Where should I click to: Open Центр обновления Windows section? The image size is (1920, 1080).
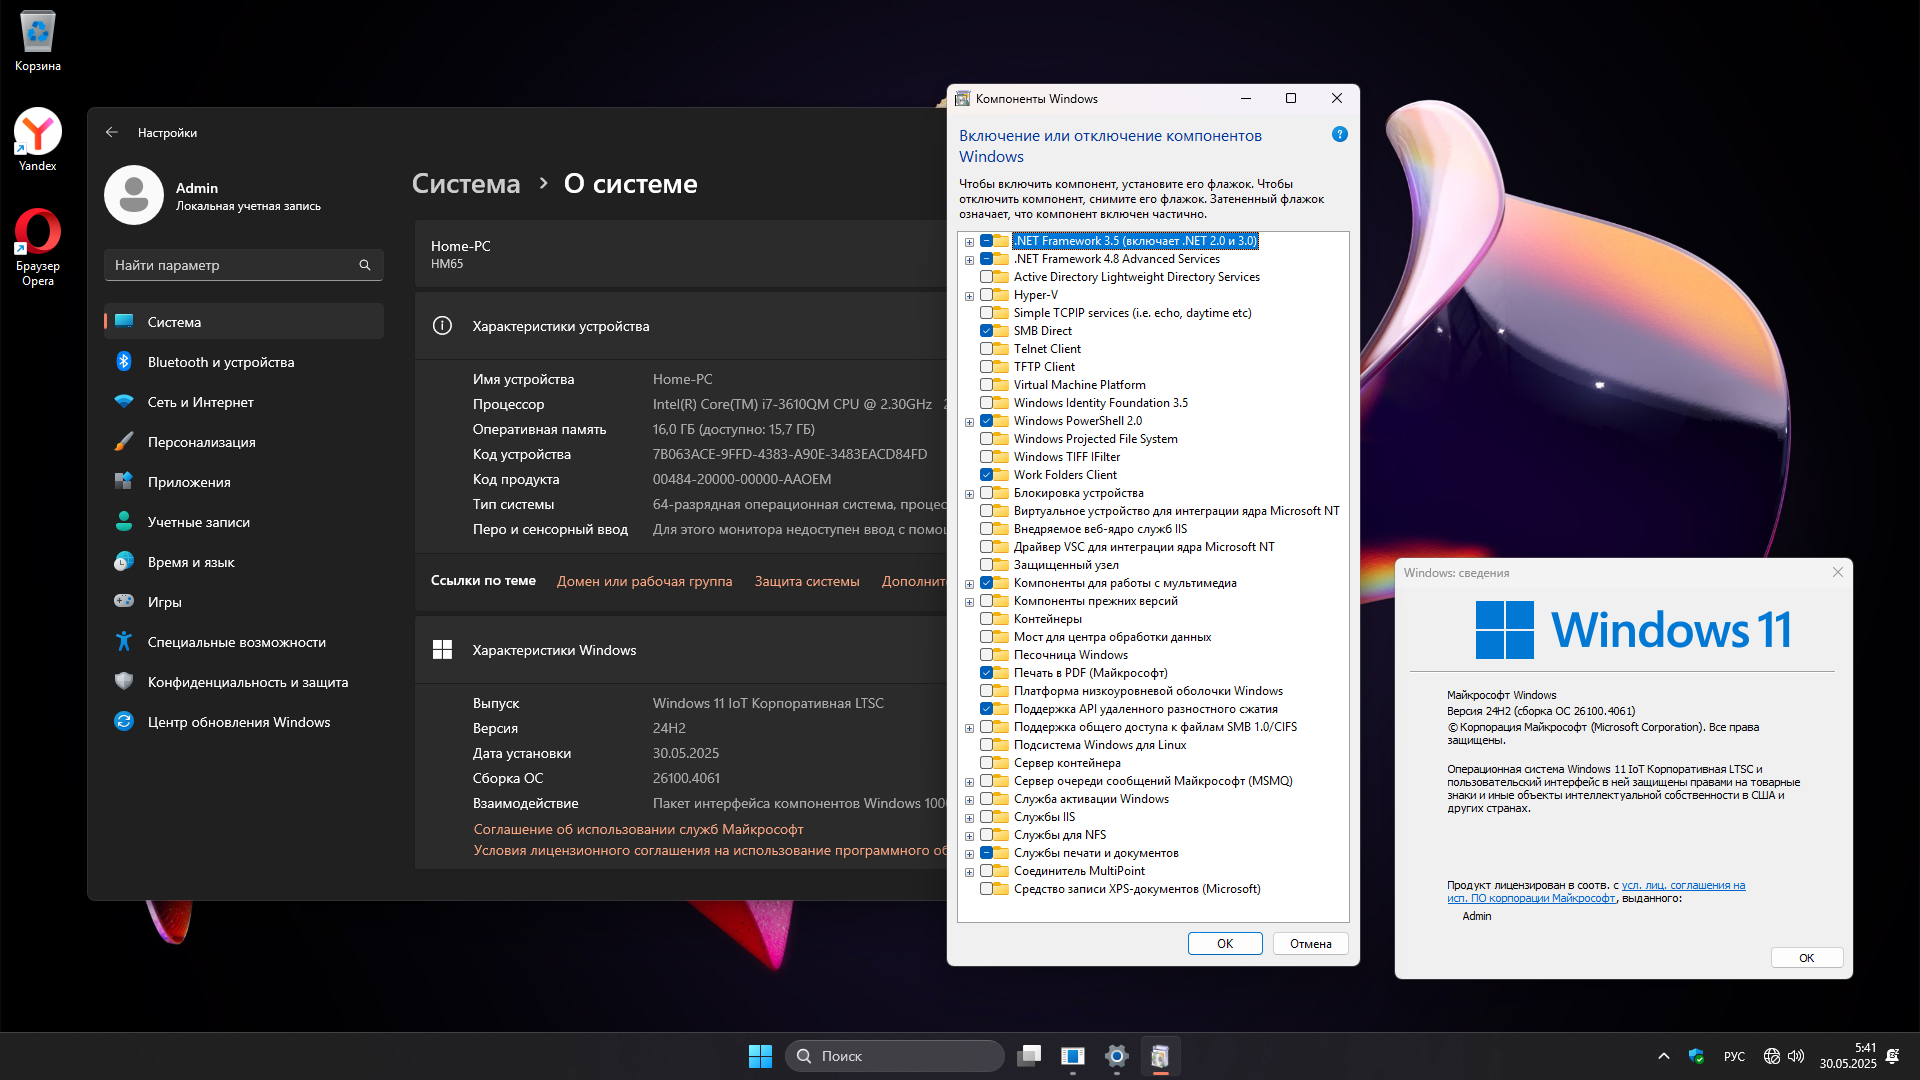238,722
